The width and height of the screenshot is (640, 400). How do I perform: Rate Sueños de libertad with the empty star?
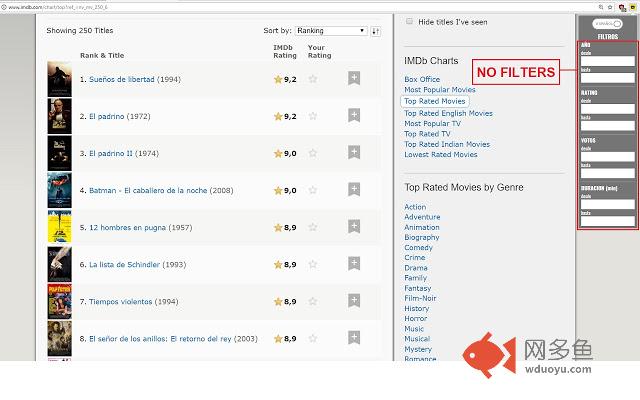click(313, 79)
